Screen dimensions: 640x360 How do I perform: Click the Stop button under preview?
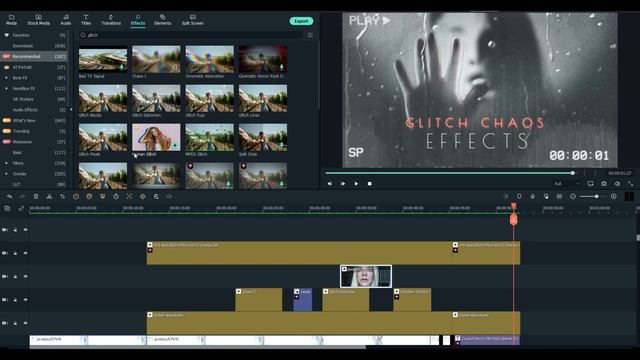coord(370,184)
